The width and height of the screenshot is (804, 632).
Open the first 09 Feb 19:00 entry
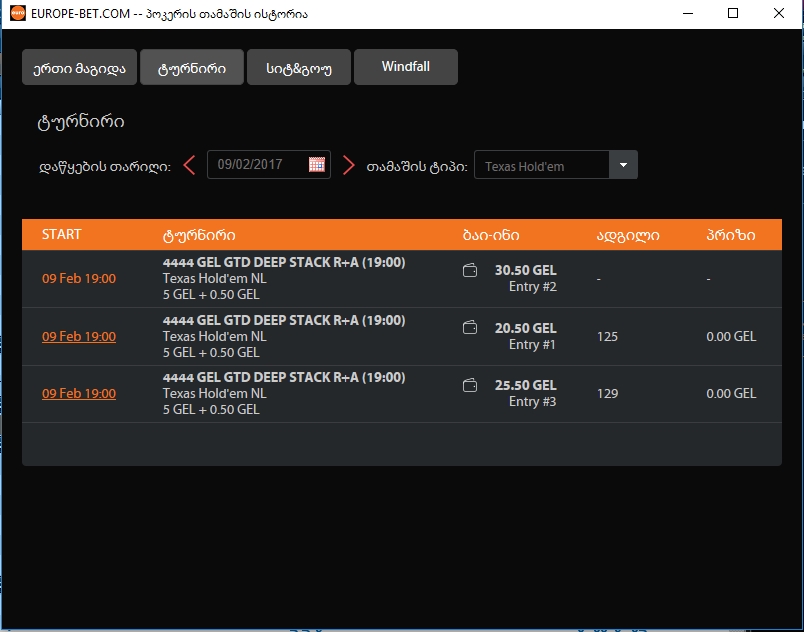click(x=78, y=279)
